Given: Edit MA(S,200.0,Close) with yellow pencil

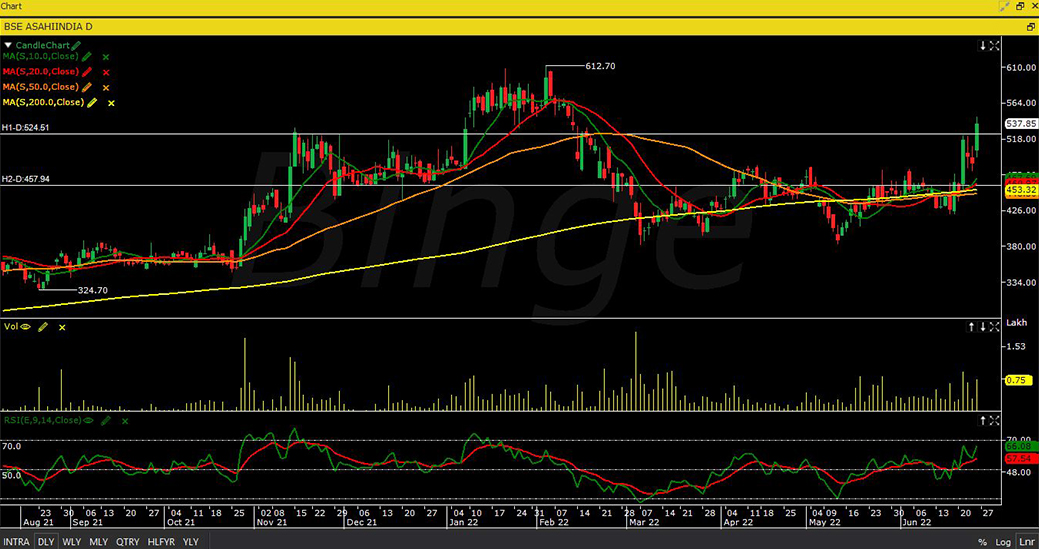Looking at the screenshot, I should pyautogui.click(x=92, y=102).
